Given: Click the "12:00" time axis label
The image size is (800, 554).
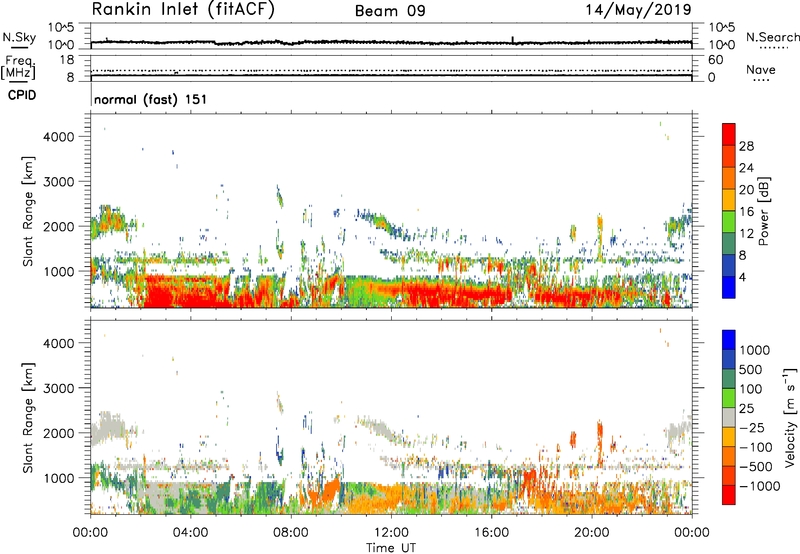Looking at the screenshot, I should click(391, 533).
